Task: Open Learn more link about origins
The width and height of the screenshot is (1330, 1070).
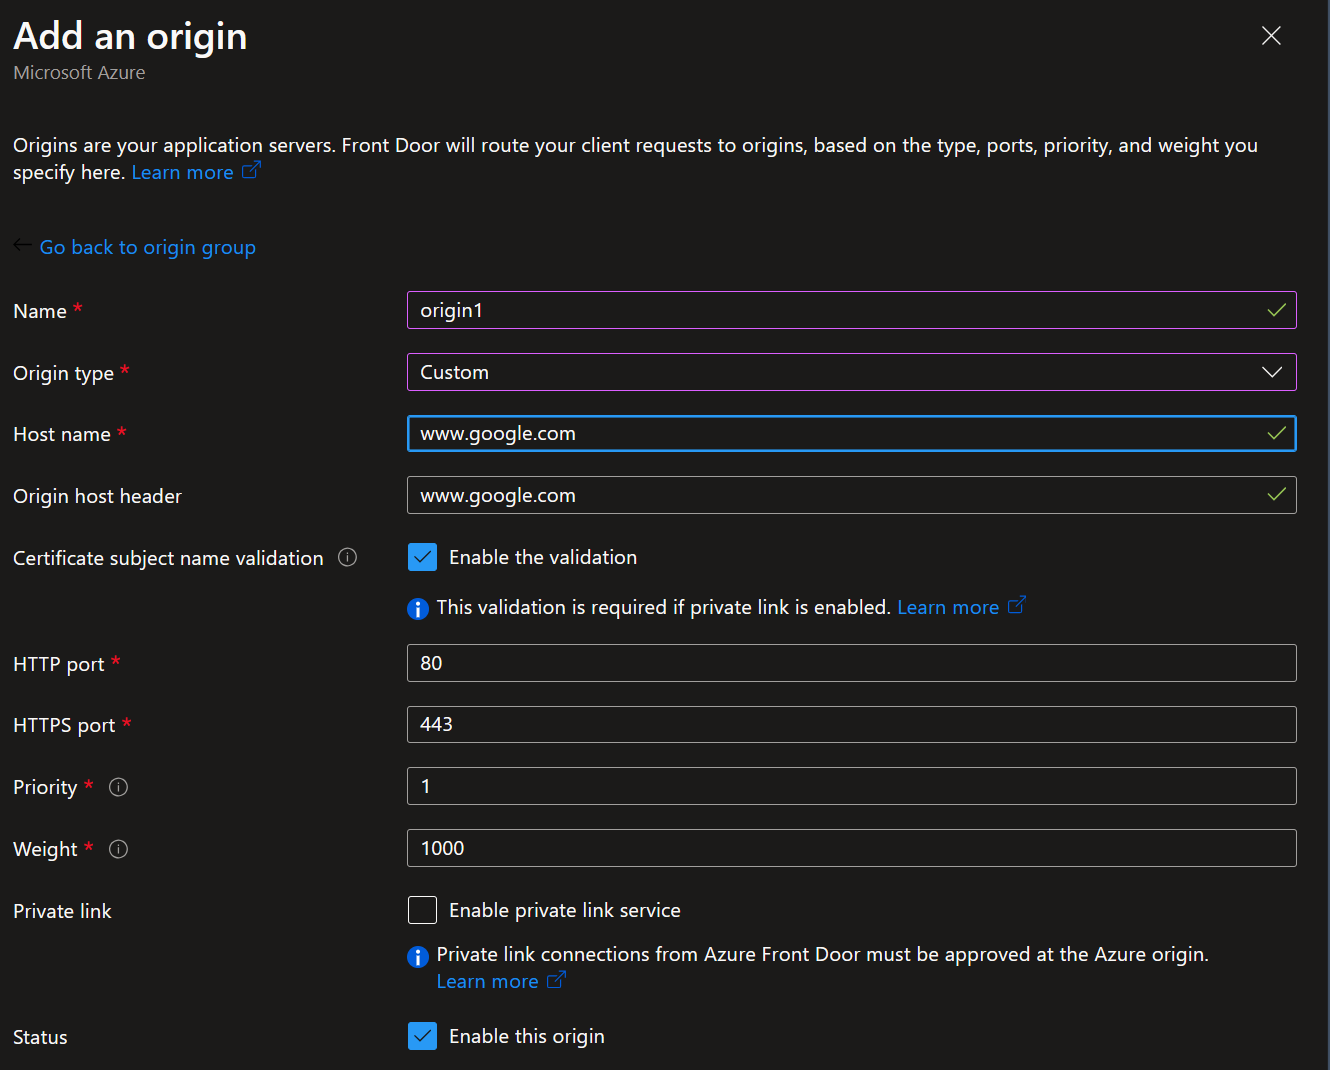Action: point(182,172)
